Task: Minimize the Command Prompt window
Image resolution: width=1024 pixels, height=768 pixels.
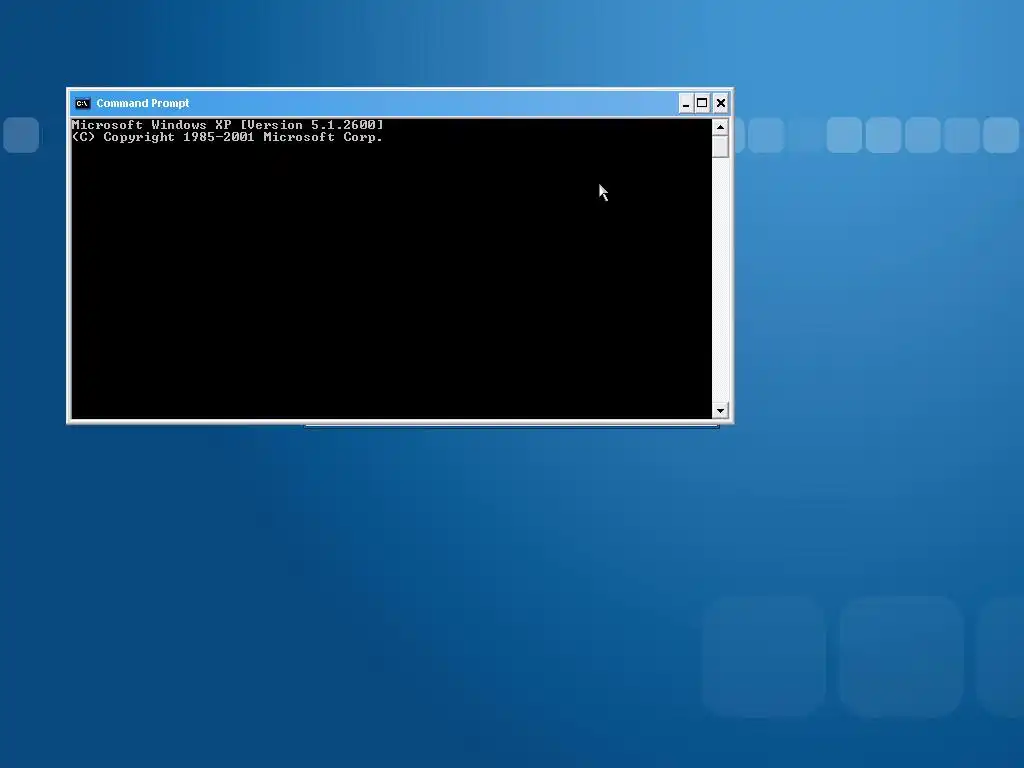Action: (686, 103)
